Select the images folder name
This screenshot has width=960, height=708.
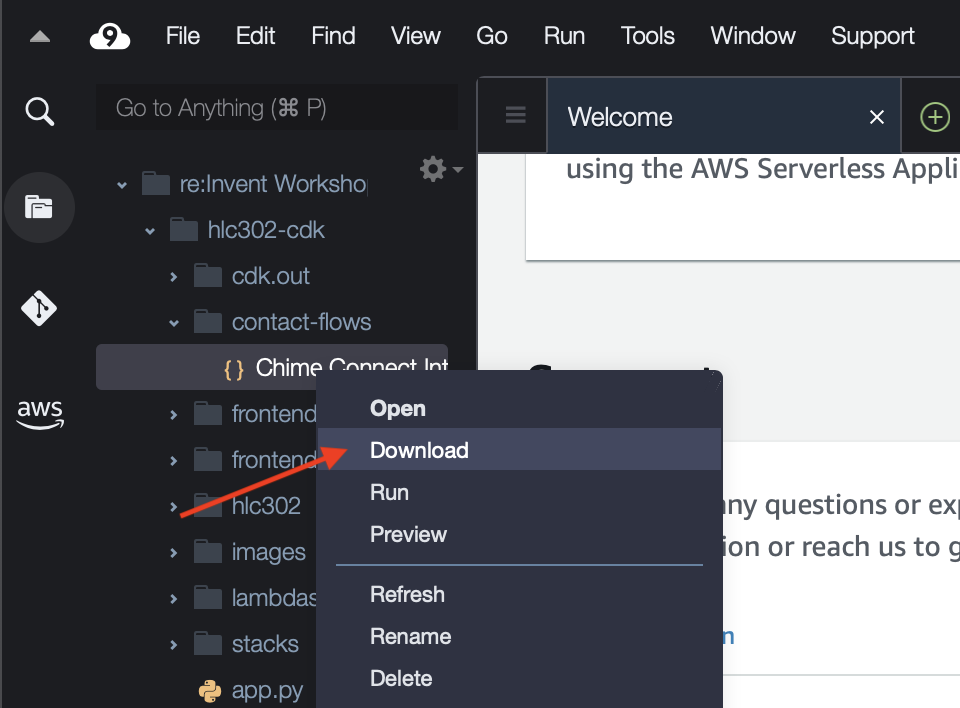pyautogui.click(x=269, y=552)
